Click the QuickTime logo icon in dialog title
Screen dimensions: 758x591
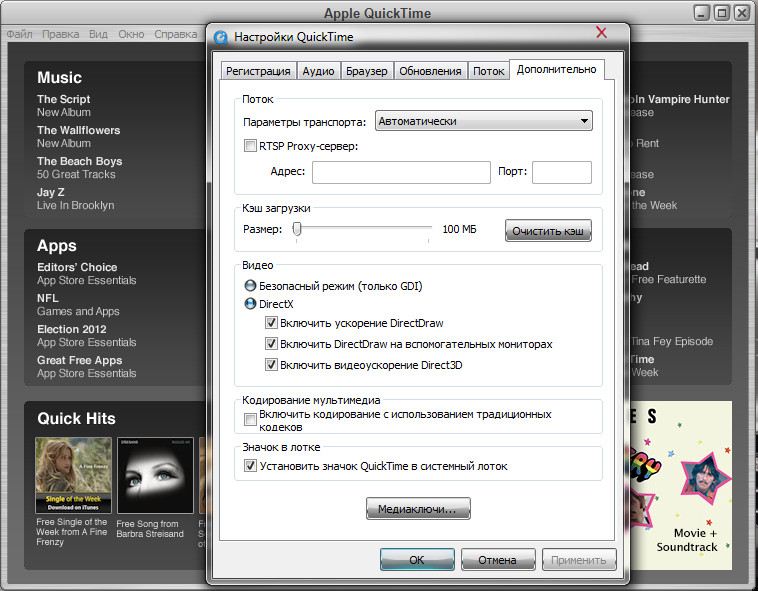pyautogui.click(x=222, y=37)
